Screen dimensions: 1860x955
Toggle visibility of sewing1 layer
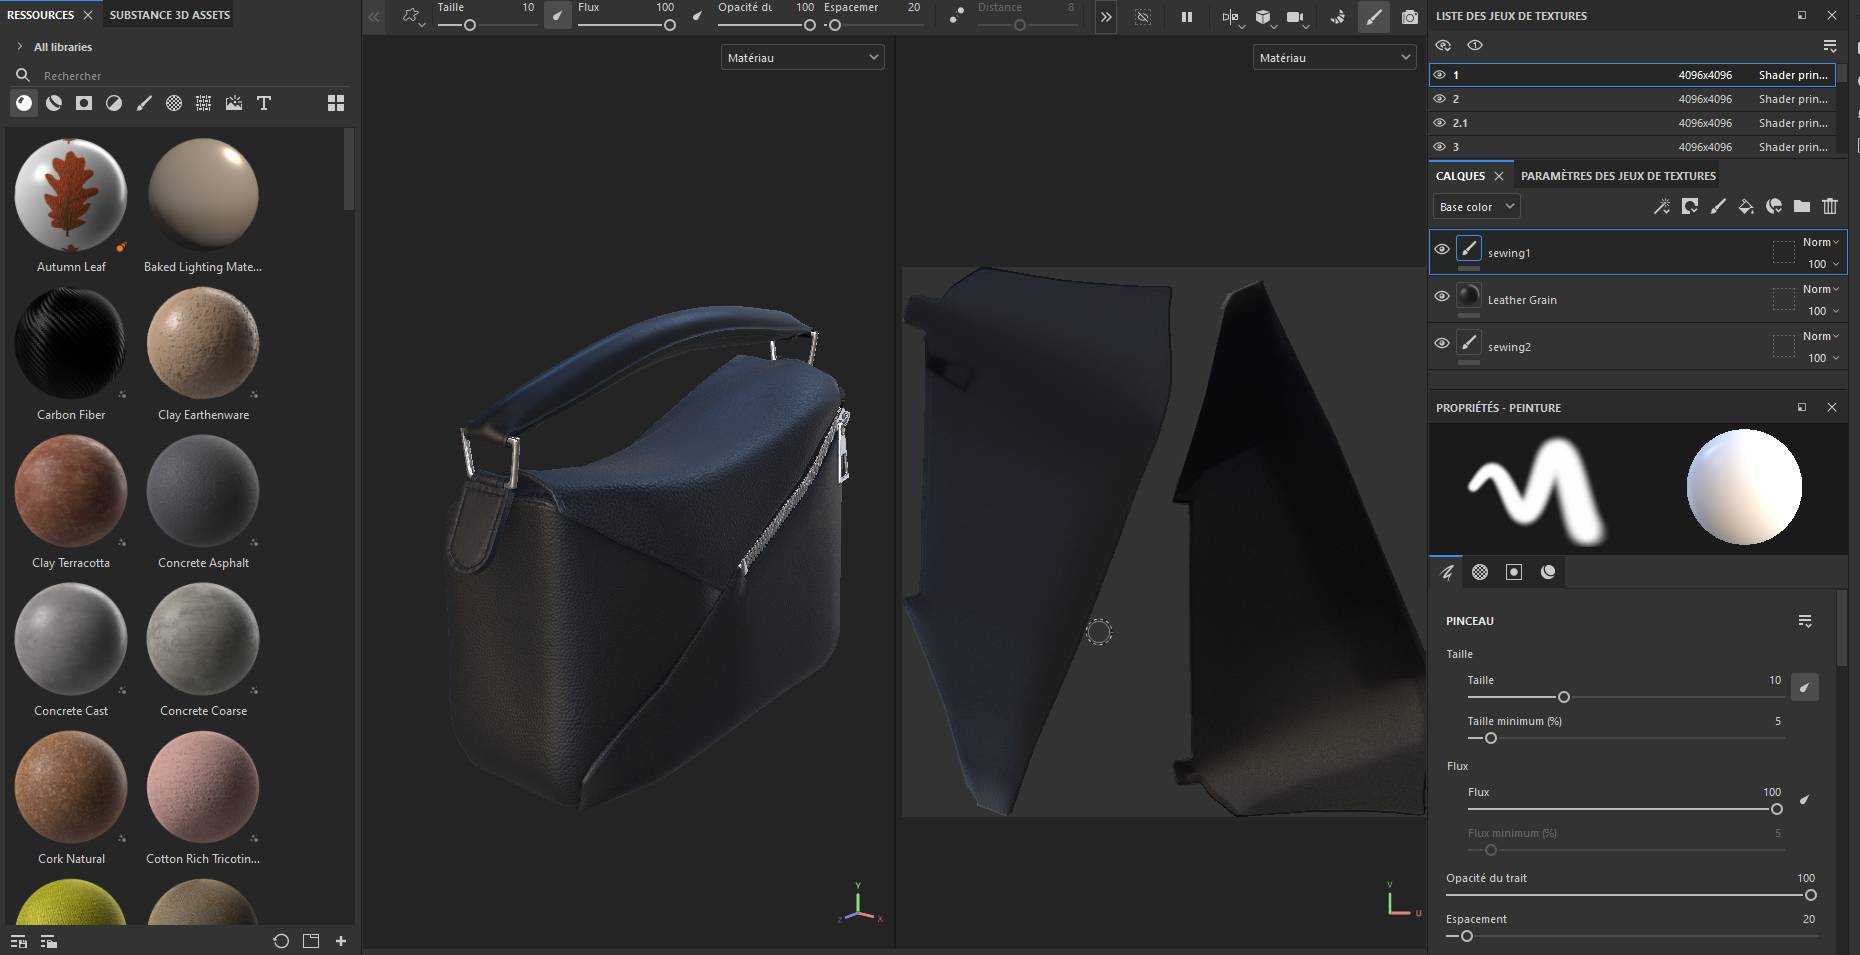[1442, 250]
